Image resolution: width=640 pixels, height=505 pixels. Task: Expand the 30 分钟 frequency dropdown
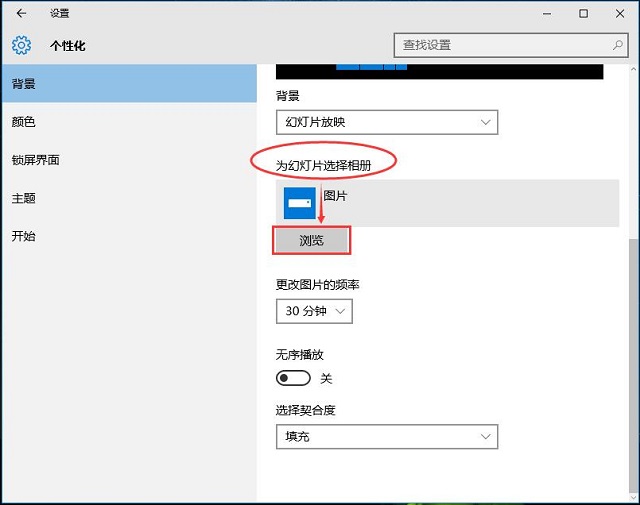pos(314,311)
